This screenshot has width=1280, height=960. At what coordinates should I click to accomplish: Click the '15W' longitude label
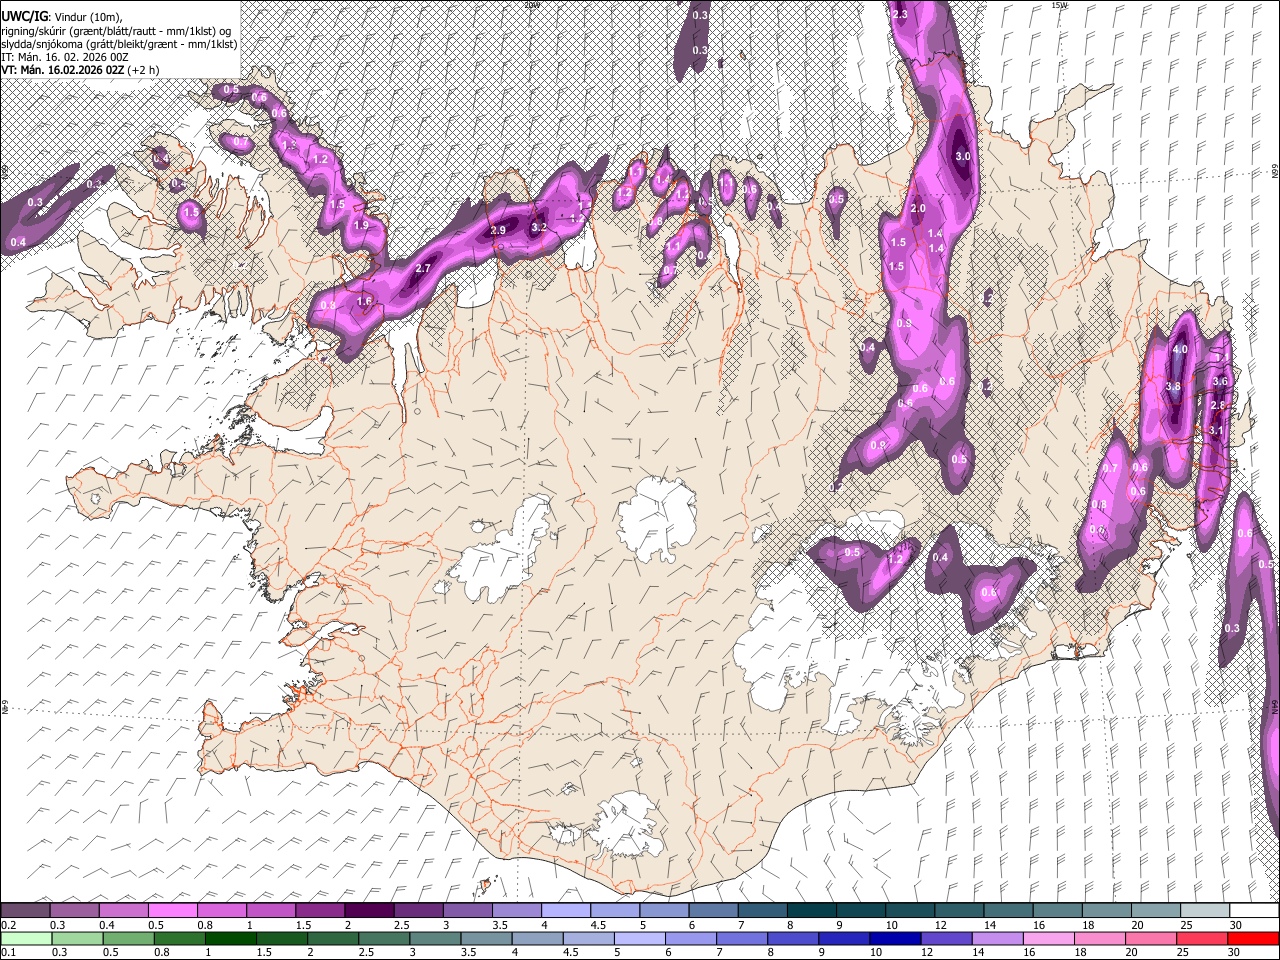[x=1059, y=5]
